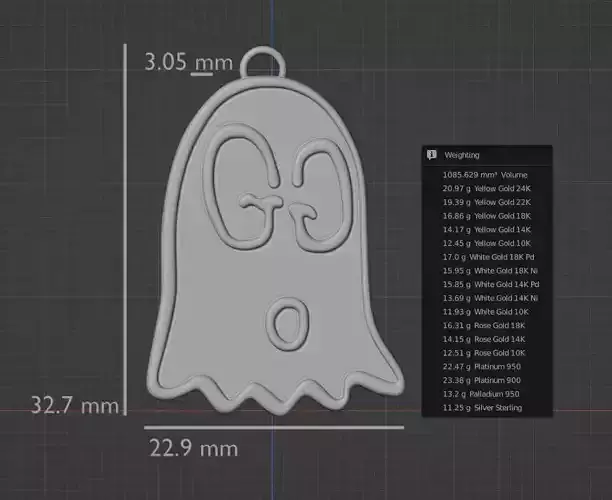Click the Weighting panel title

[462, 155]
